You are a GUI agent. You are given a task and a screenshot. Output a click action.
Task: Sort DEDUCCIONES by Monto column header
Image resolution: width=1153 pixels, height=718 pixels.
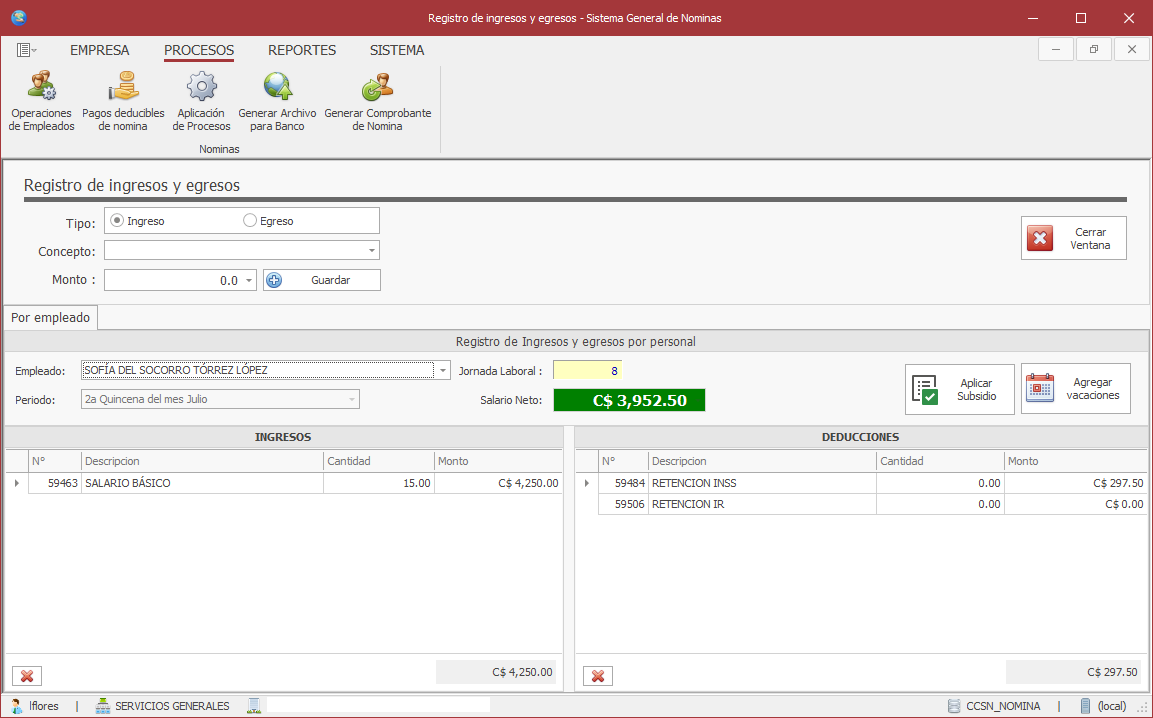coord(1075,461)
